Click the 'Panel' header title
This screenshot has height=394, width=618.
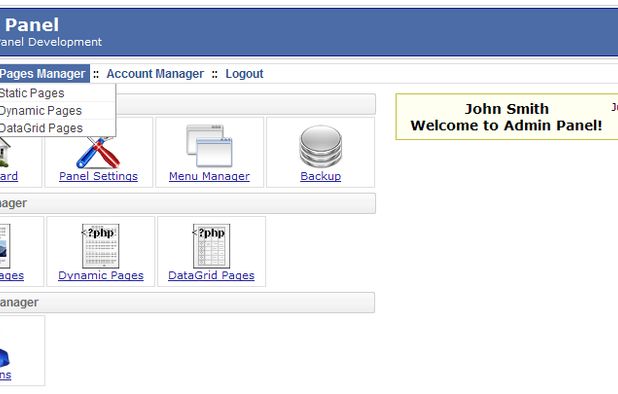pos(32,25)
